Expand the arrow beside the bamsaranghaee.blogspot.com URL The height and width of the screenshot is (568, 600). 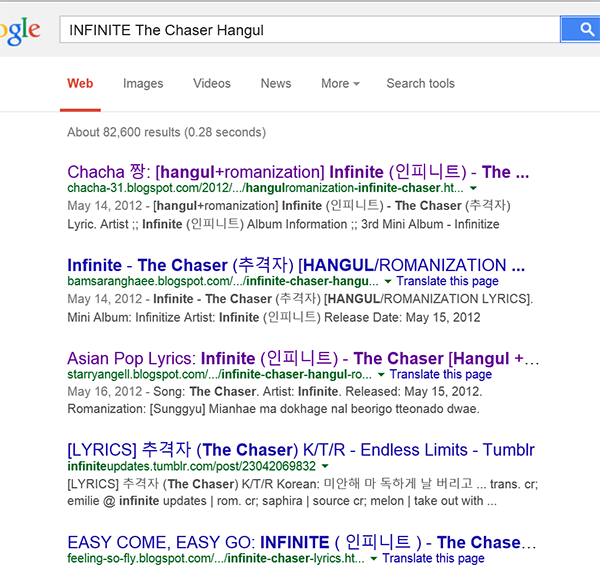click(376, 282)
